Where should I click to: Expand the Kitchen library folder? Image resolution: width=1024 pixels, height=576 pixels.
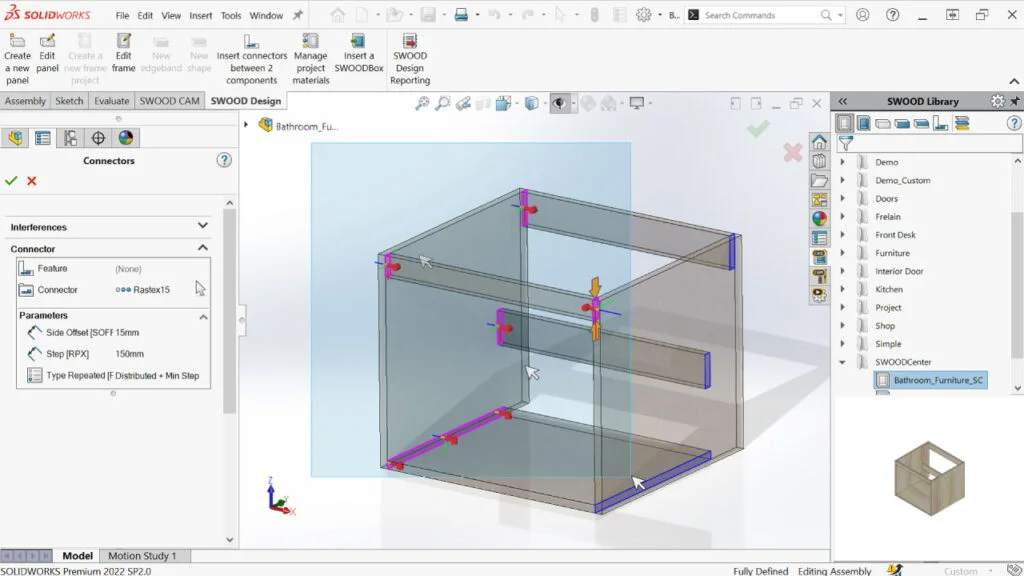[842, 289]
